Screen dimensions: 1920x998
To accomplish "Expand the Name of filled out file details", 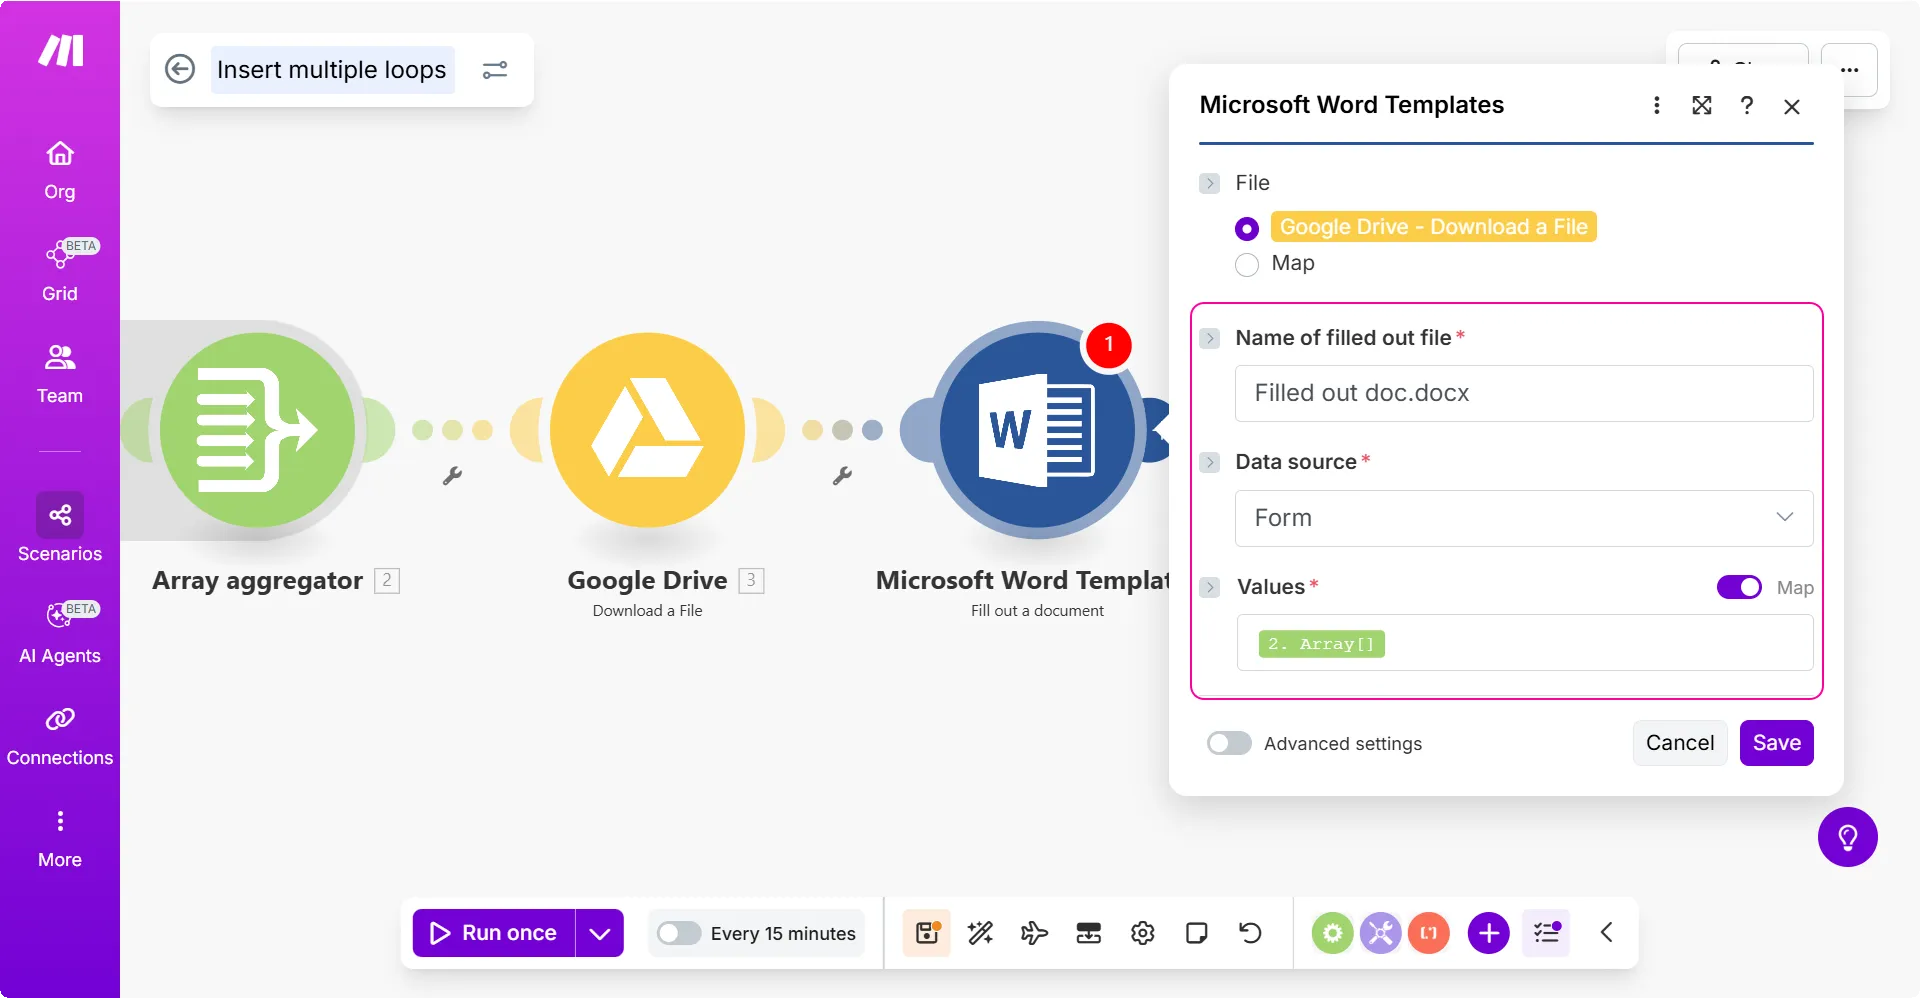I will pyautogui.click(x=1210, y=338).
